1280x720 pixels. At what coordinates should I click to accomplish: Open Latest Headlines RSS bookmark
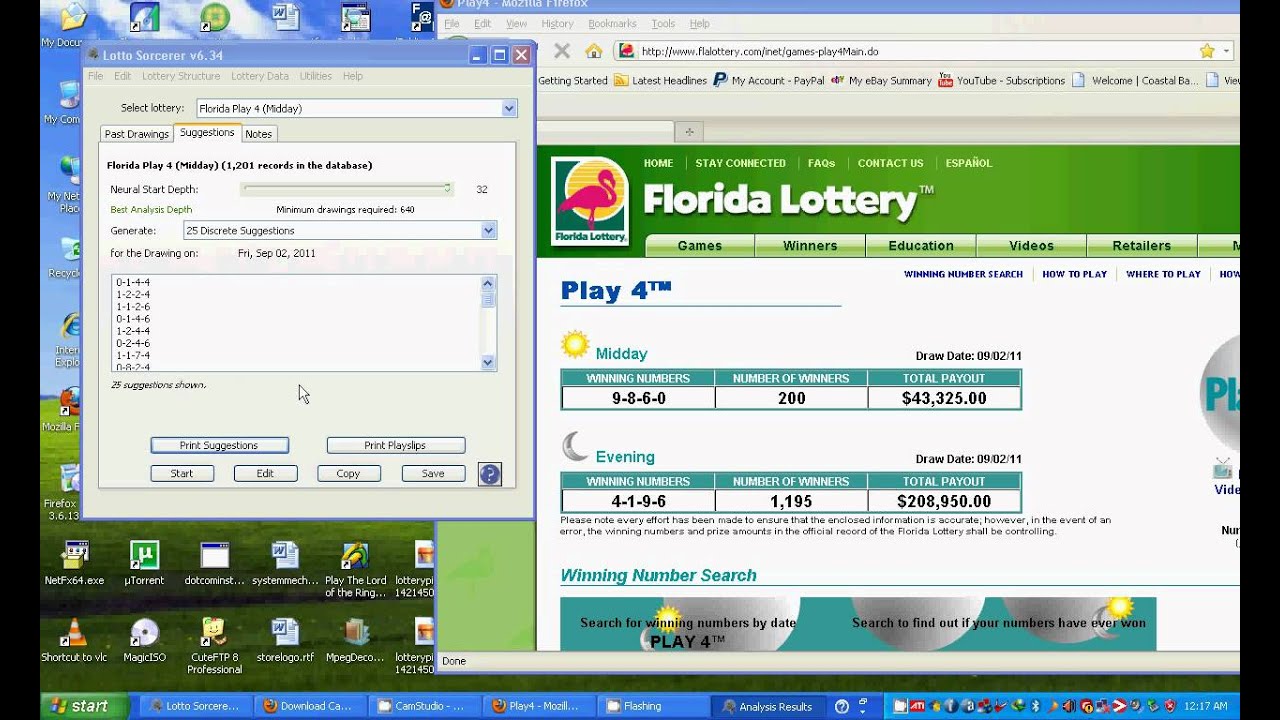[660, 81]
